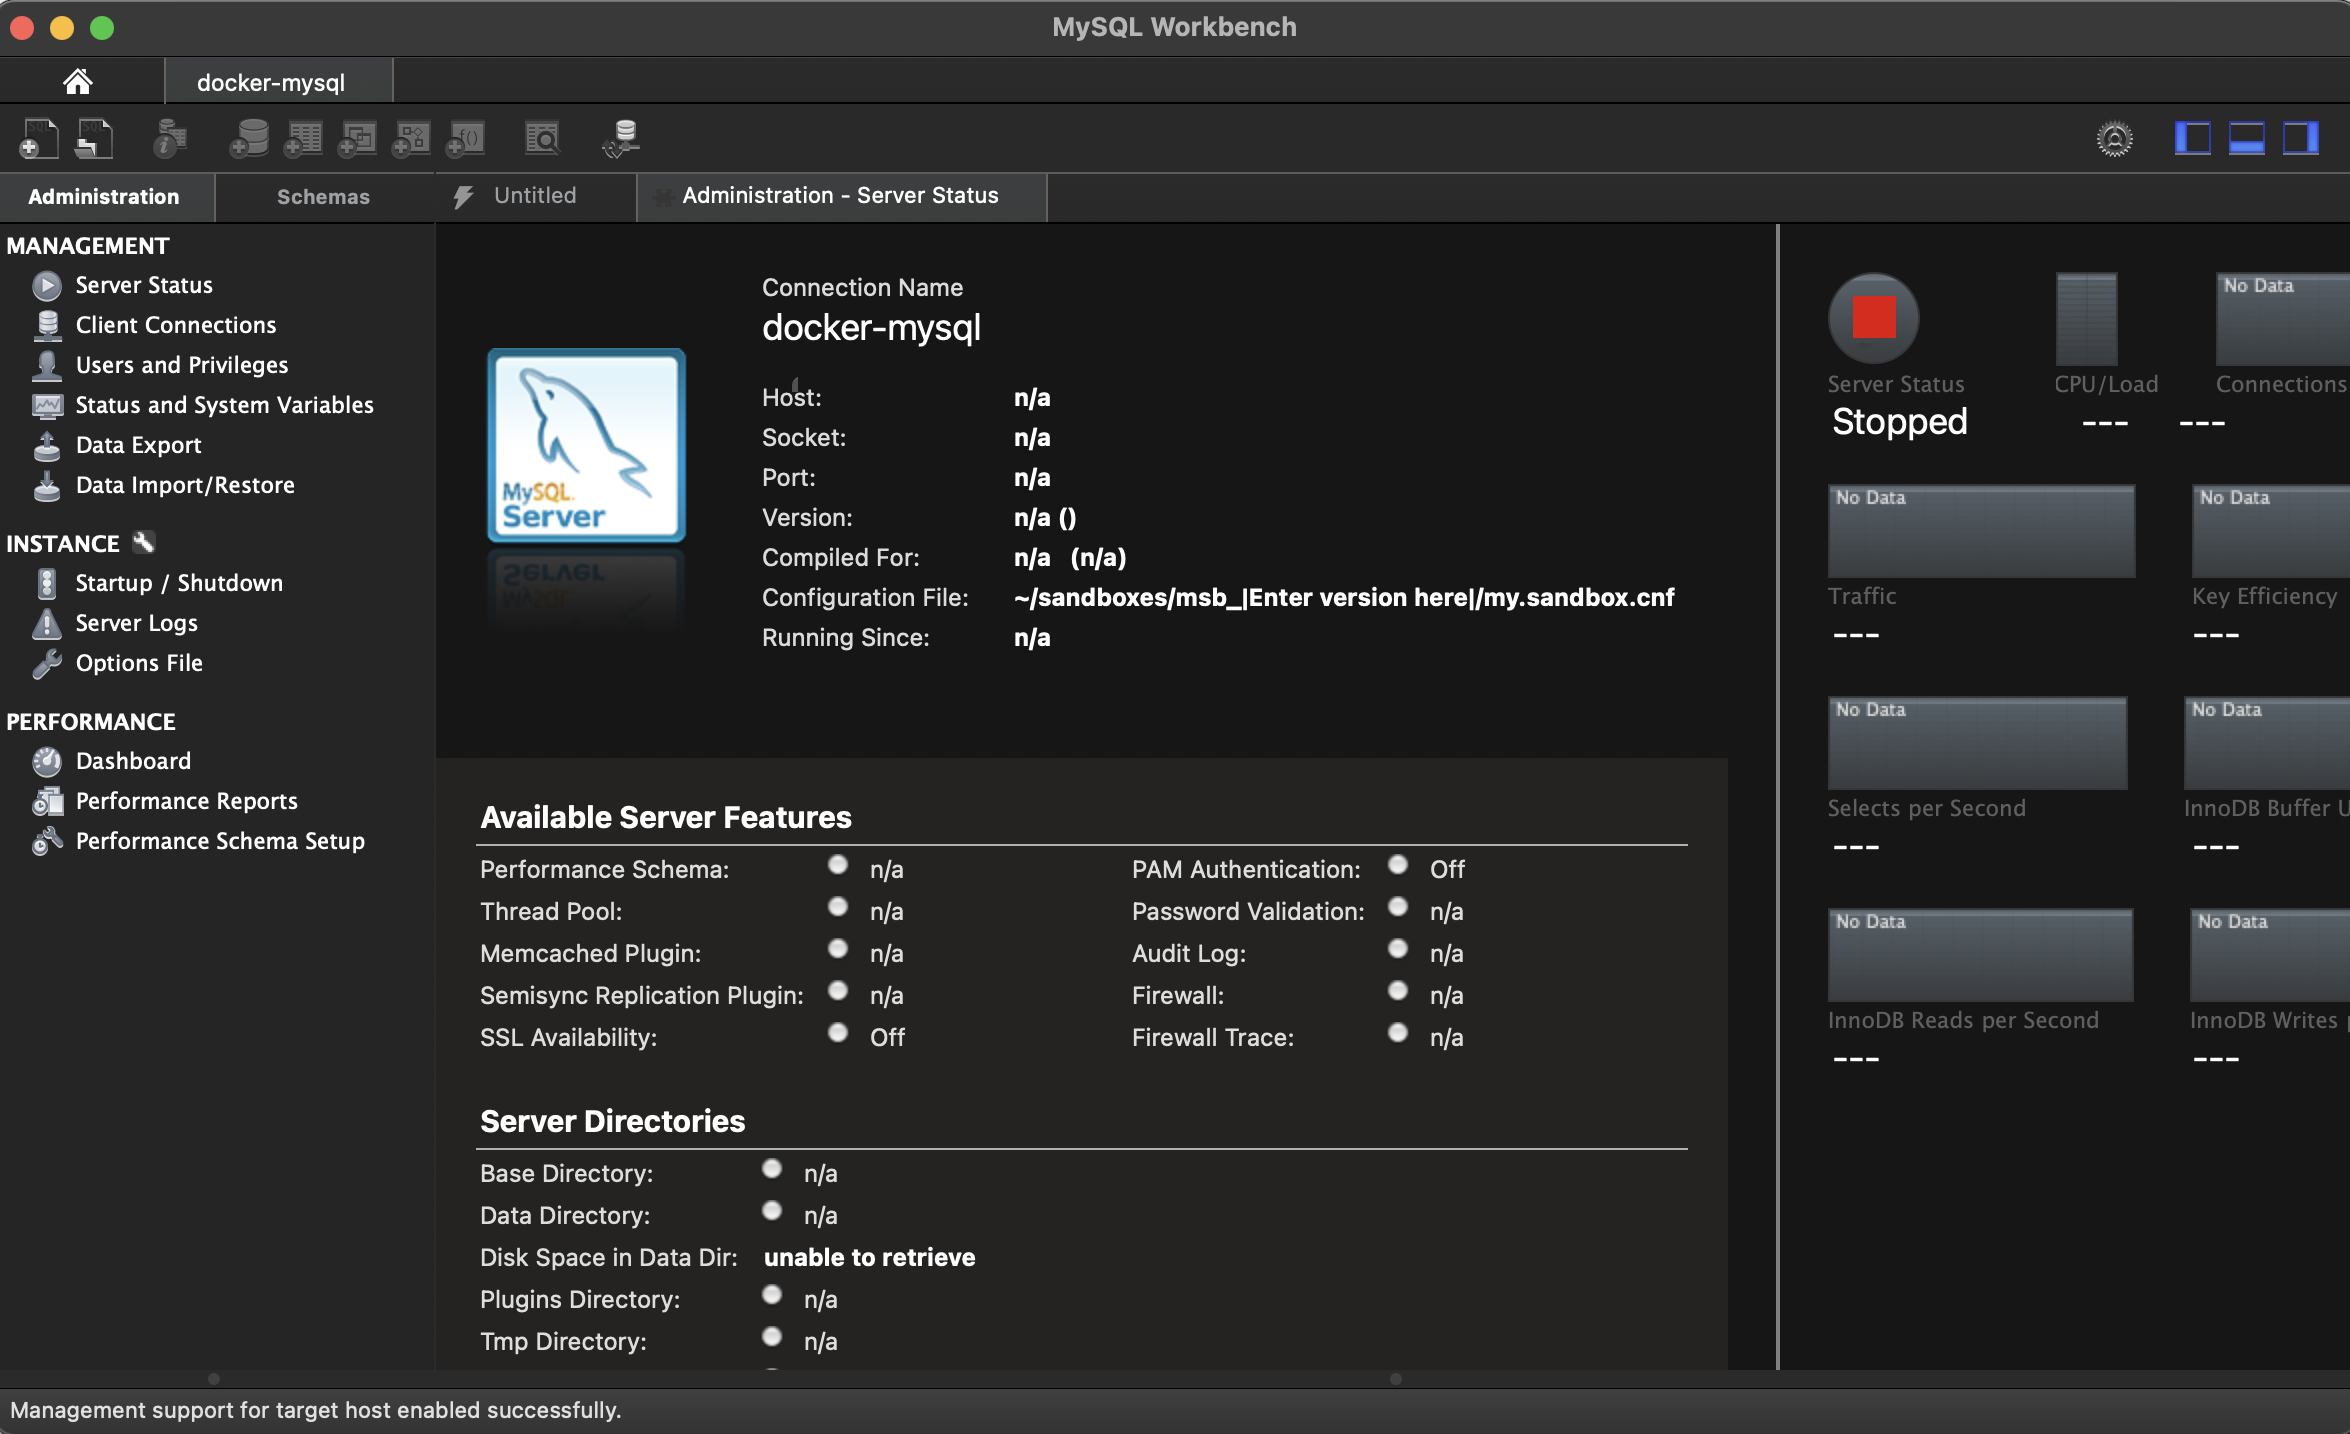Click the create new function icon
This screenshot has height=1434, width=2350.
click(465, 139)
